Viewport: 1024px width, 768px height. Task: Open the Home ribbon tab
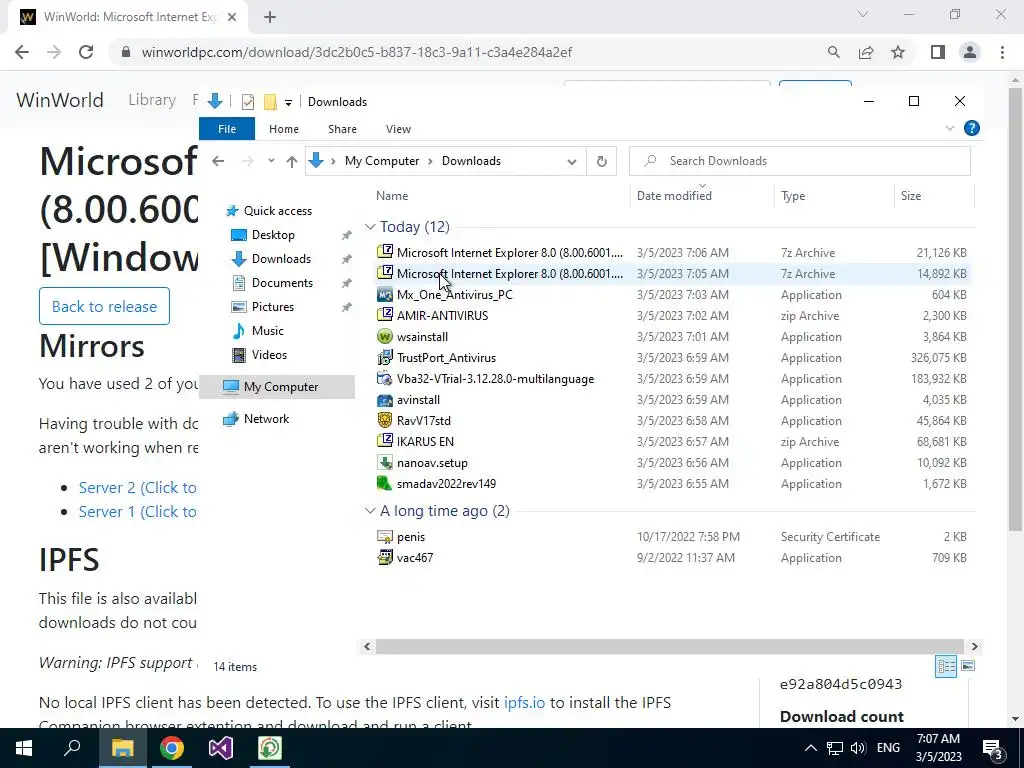tap(283, 129)
